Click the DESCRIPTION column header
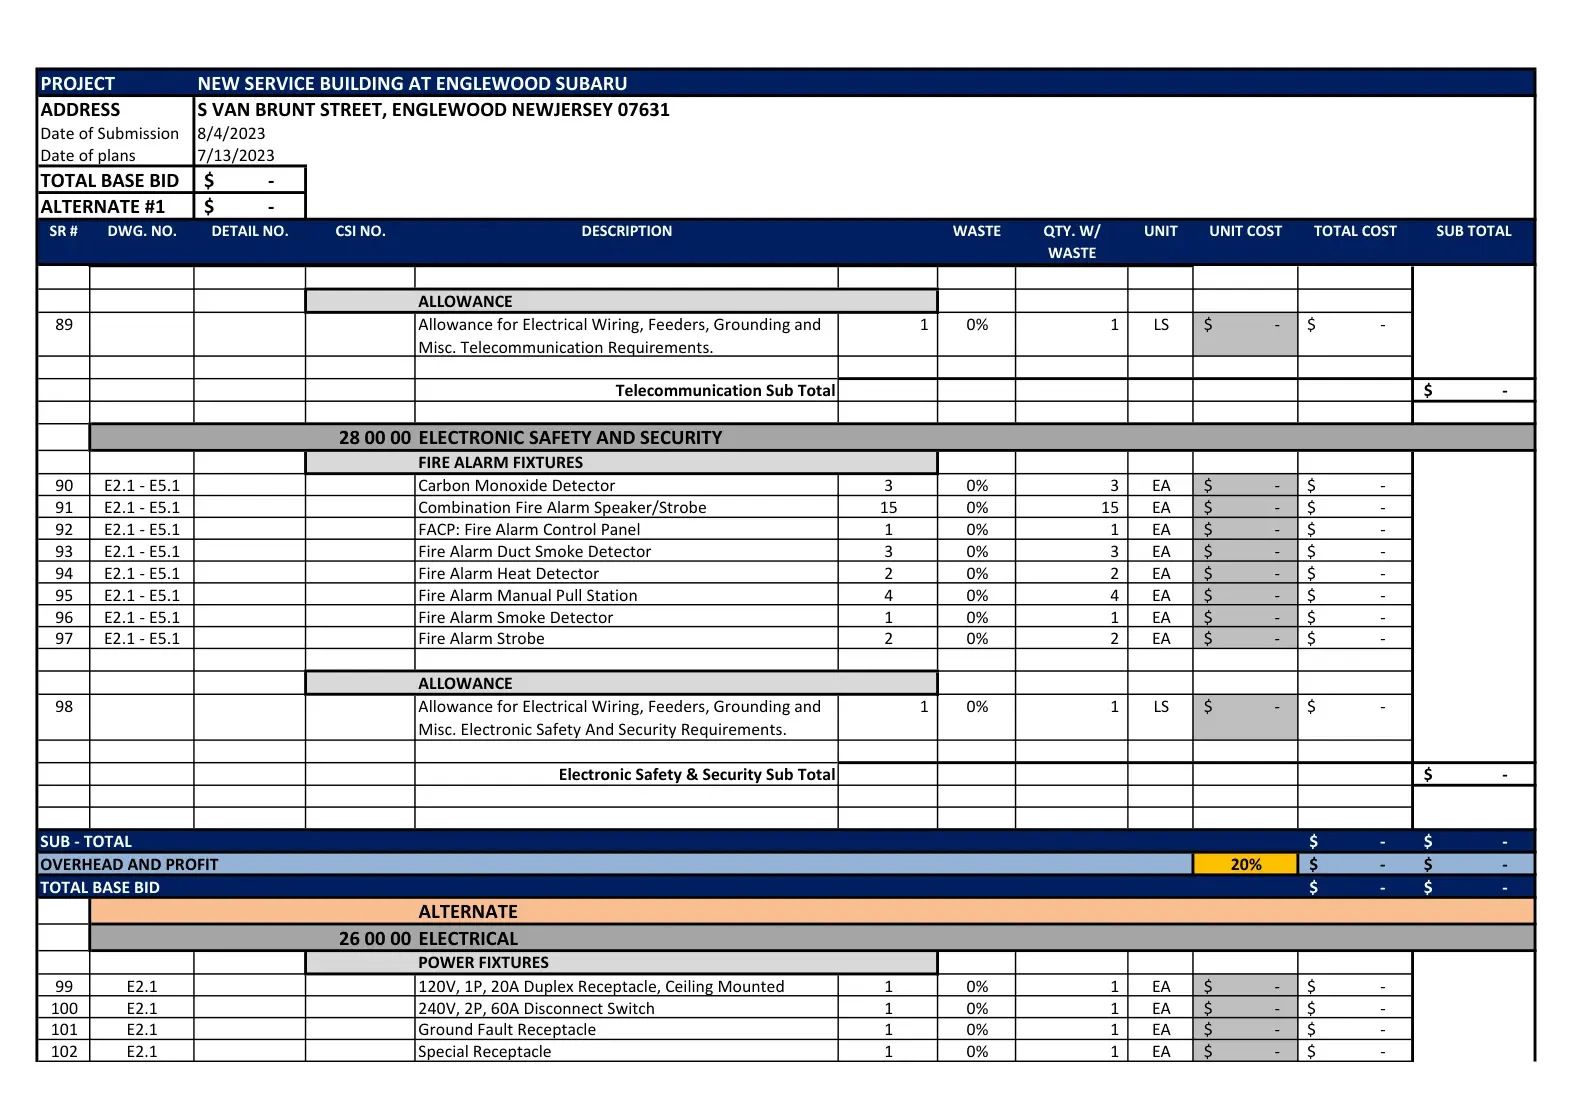The image size is (1580, 1100). pos(627,231)
